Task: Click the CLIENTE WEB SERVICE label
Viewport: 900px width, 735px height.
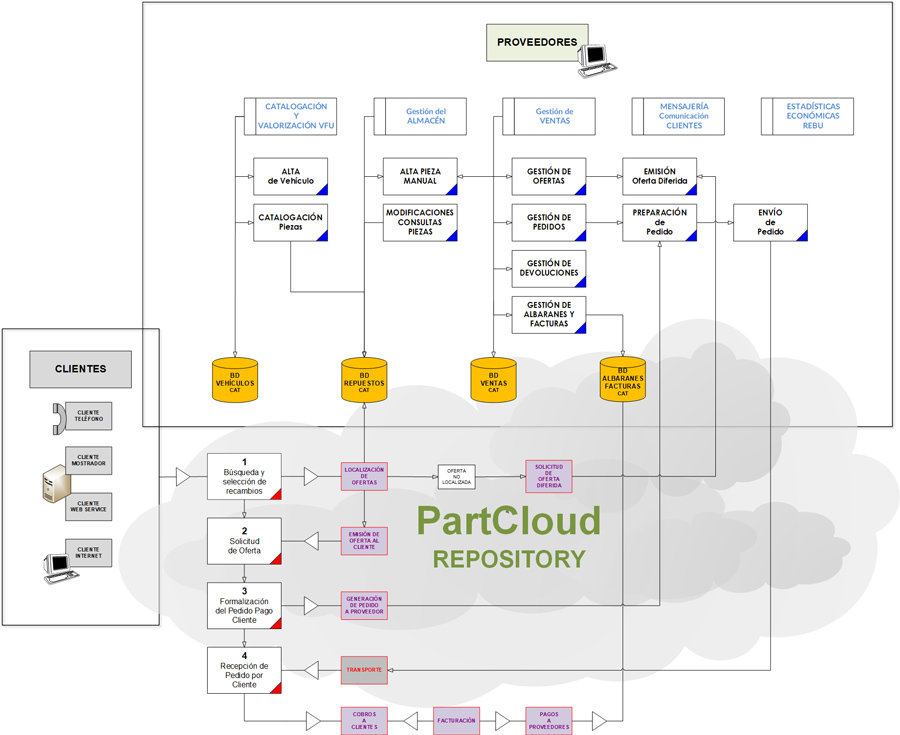Action: [x=88, y=507]
